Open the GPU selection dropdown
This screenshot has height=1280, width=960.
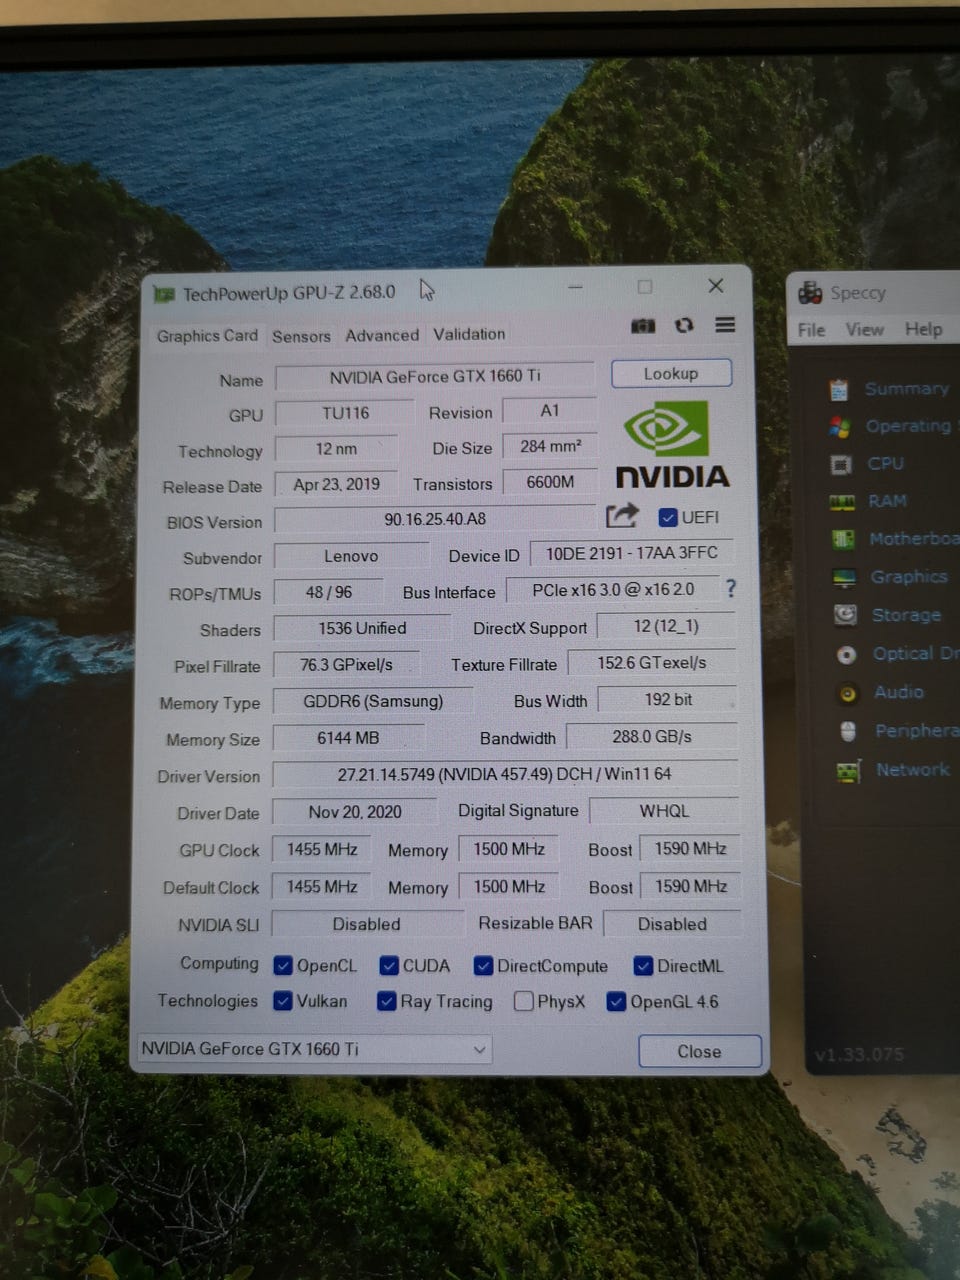[x=313, y=1049]
